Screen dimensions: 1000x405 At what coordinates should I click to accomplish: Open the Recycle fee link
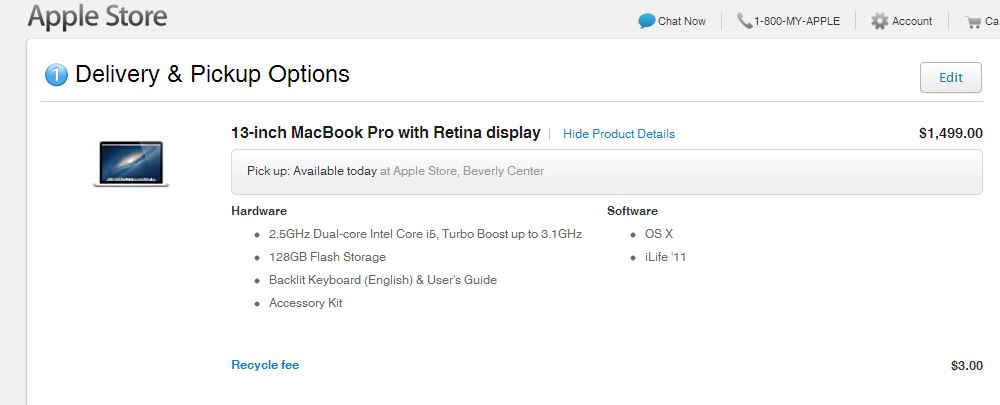click(x=265, y=365)
